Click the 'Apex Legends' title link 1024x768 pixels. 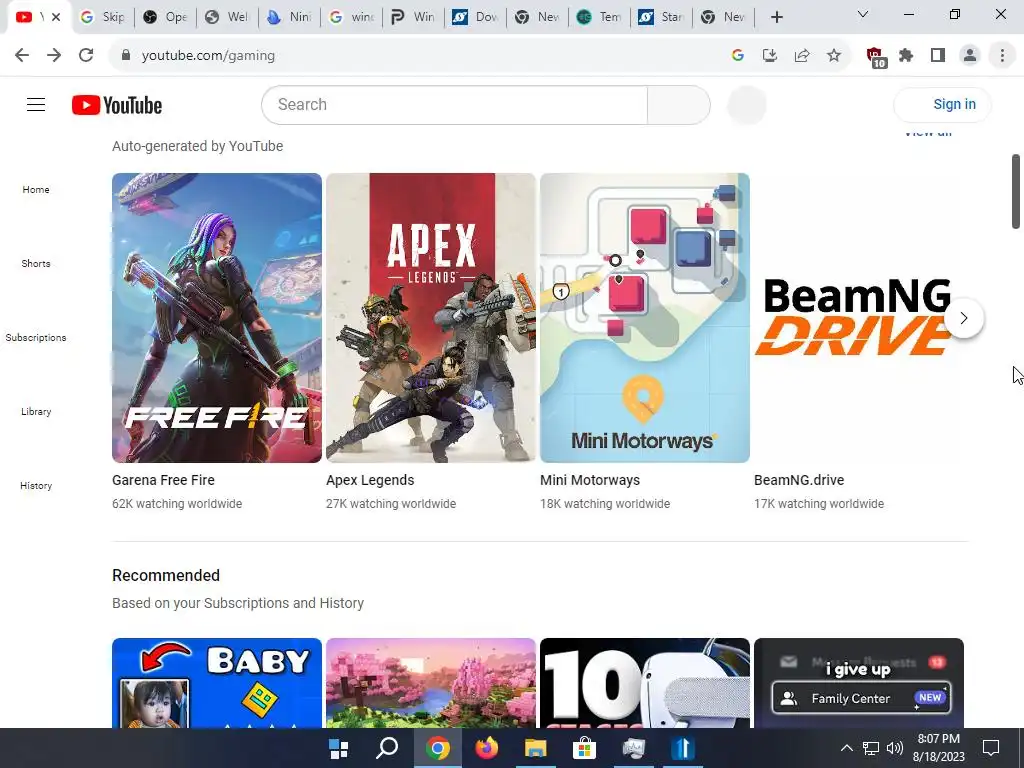tap(370, 480)
